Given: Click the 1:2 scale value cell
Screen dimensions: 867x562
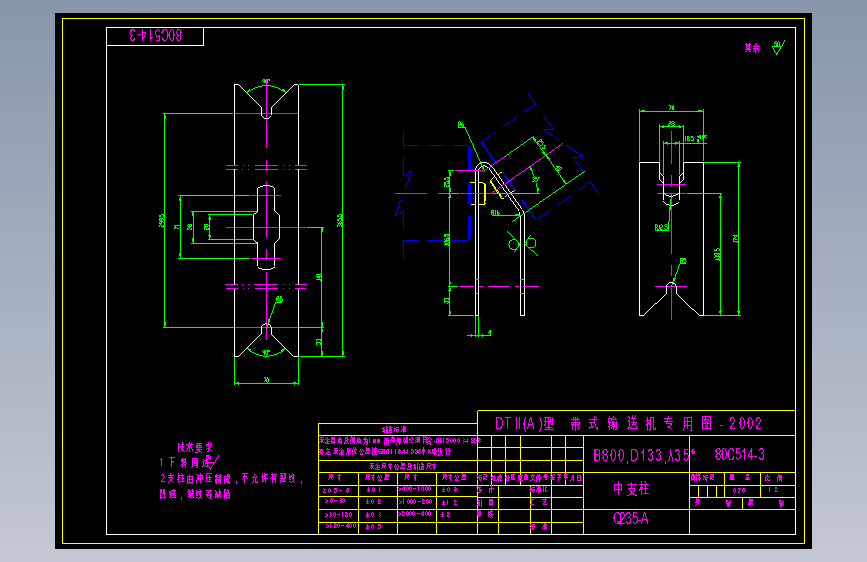Looking at the screenshot, I should click(777, 491).
